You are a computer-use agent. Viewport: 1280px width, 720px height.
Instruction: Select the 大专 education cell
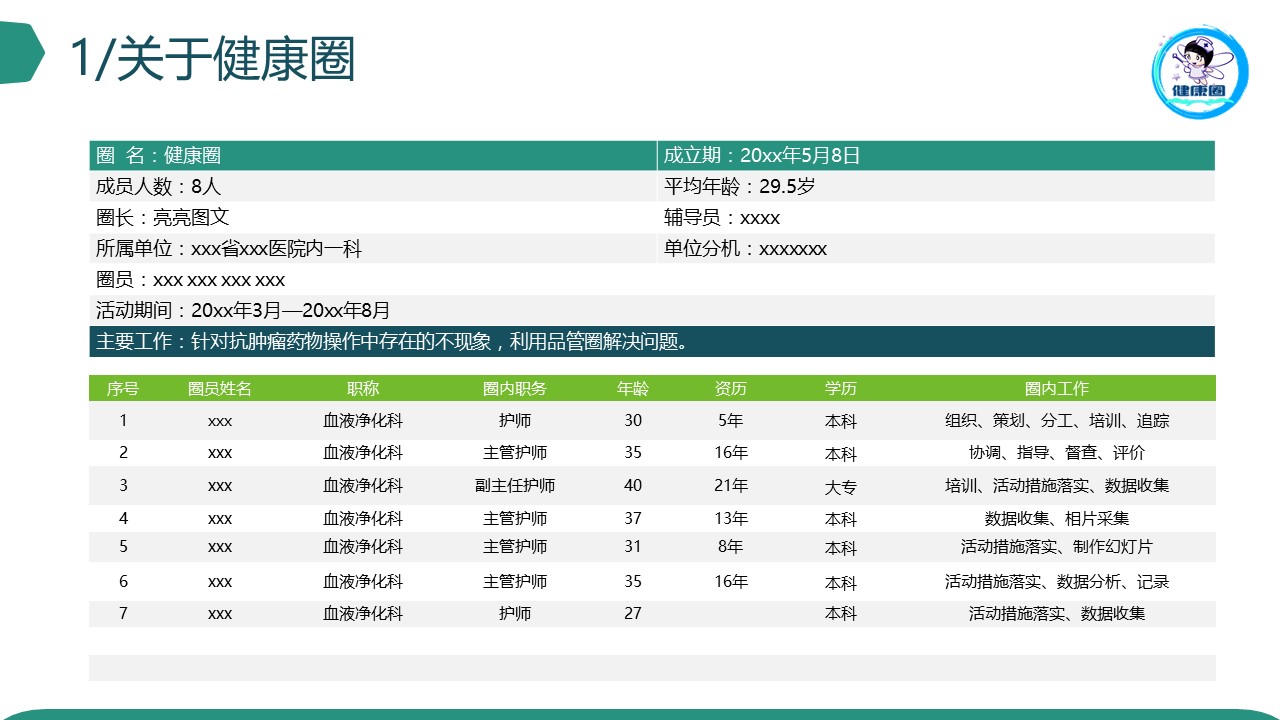click(x=840, y=487)
